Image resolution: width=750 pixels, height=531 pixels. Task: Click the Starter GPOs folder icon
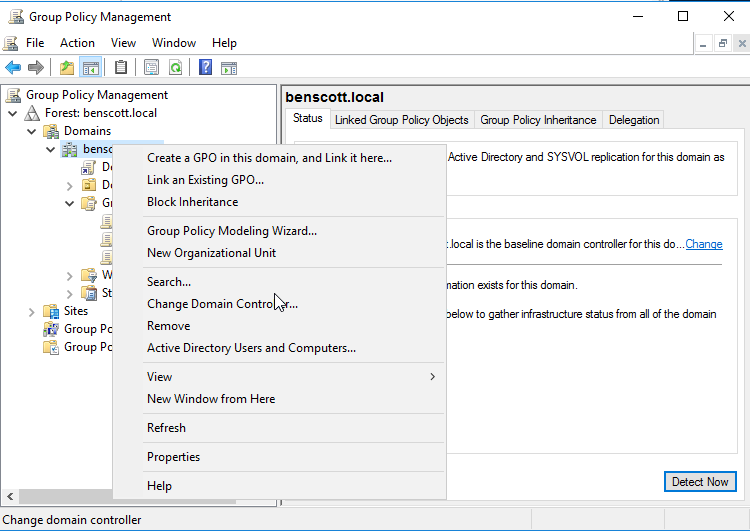[x=89, y=293]
